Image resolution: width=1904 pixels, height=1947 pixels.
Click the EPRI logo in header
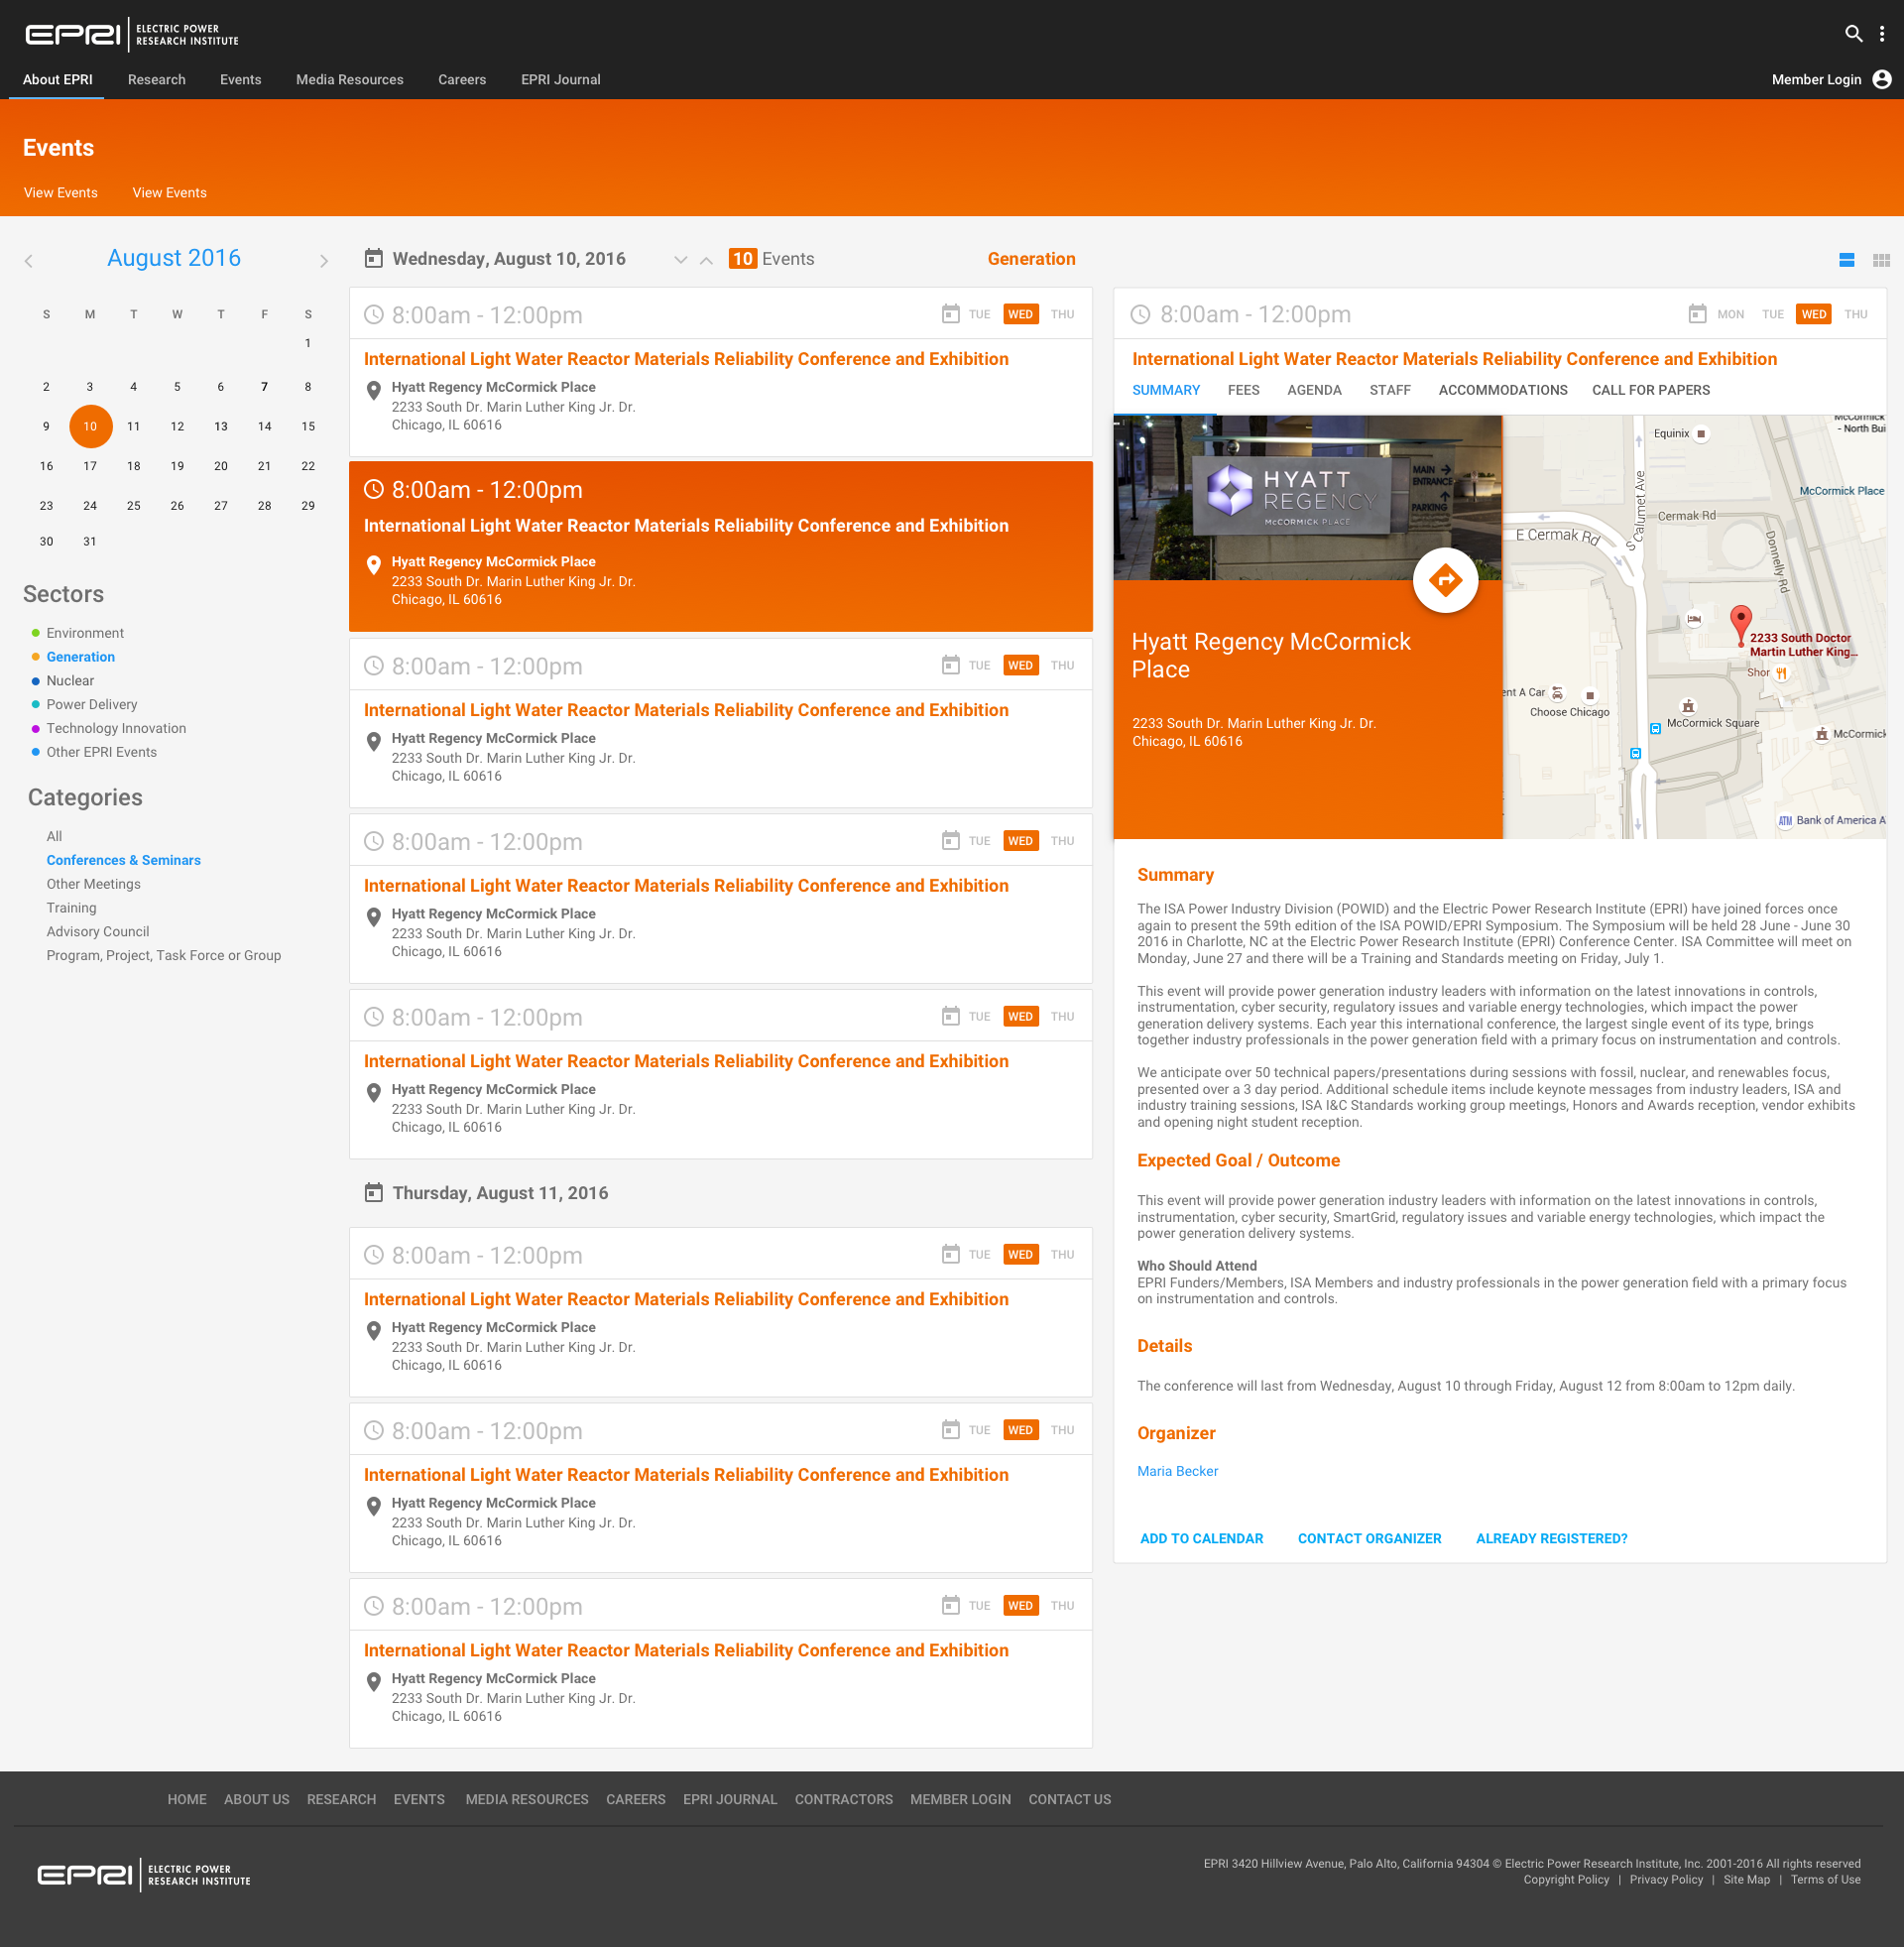click(x=132, y=35)
